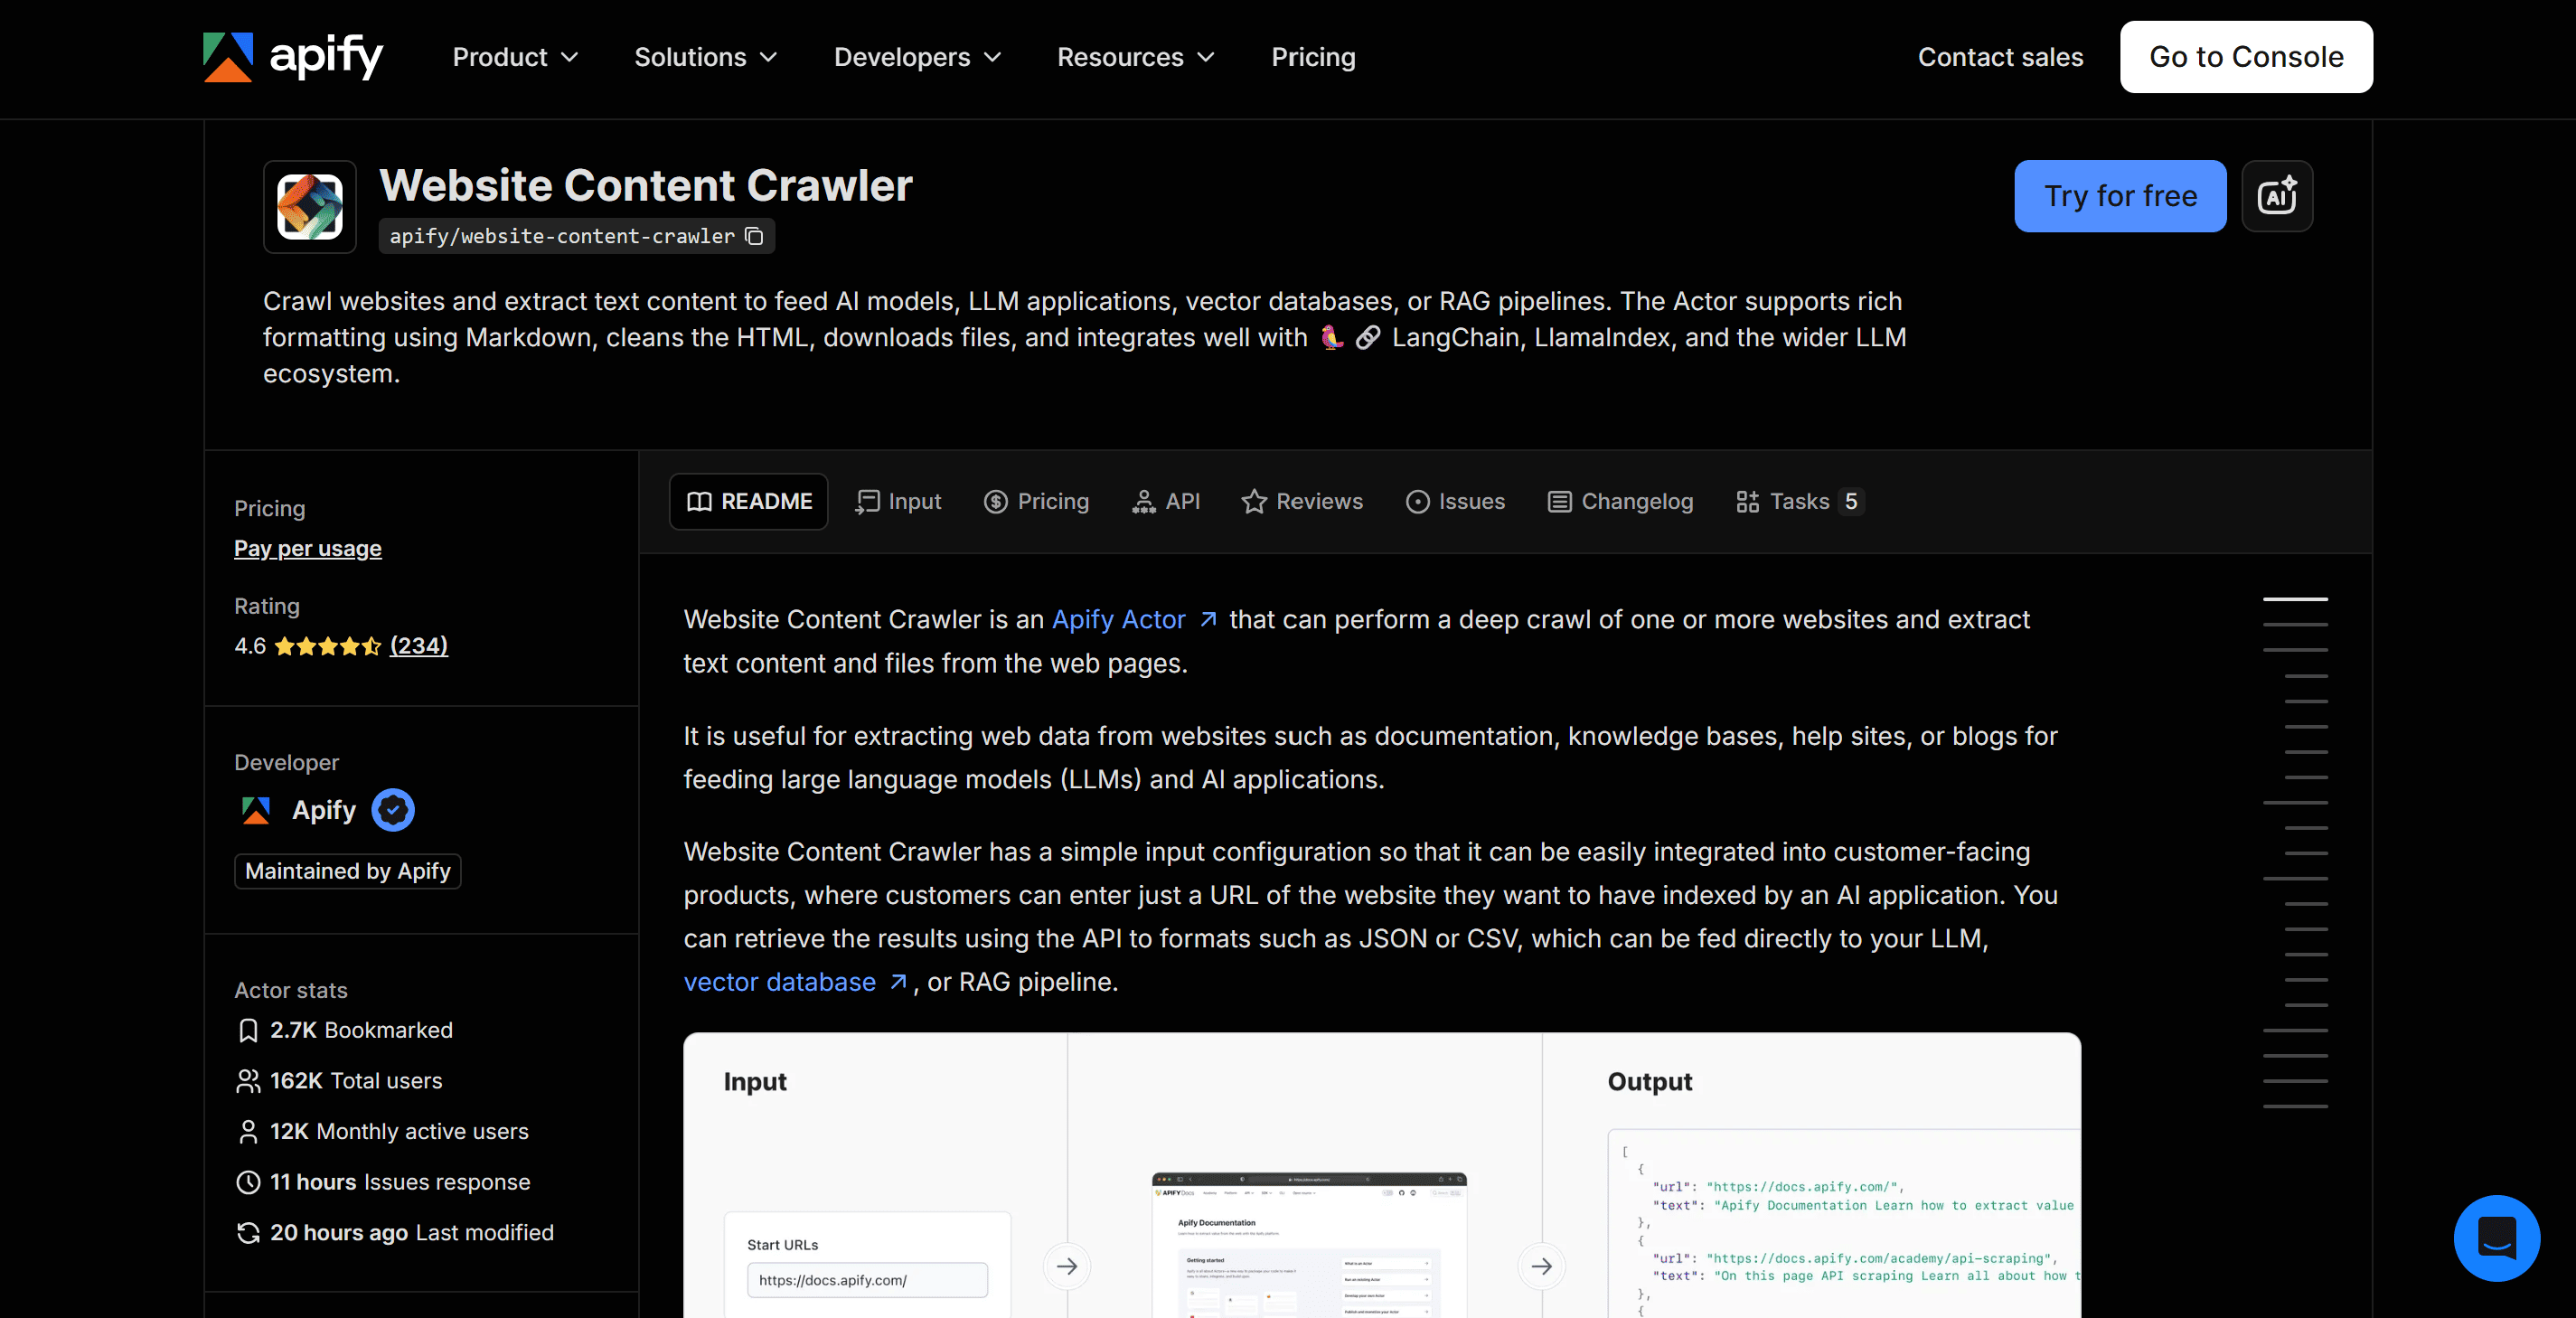Click the Go to Console button

[2246, 57]
